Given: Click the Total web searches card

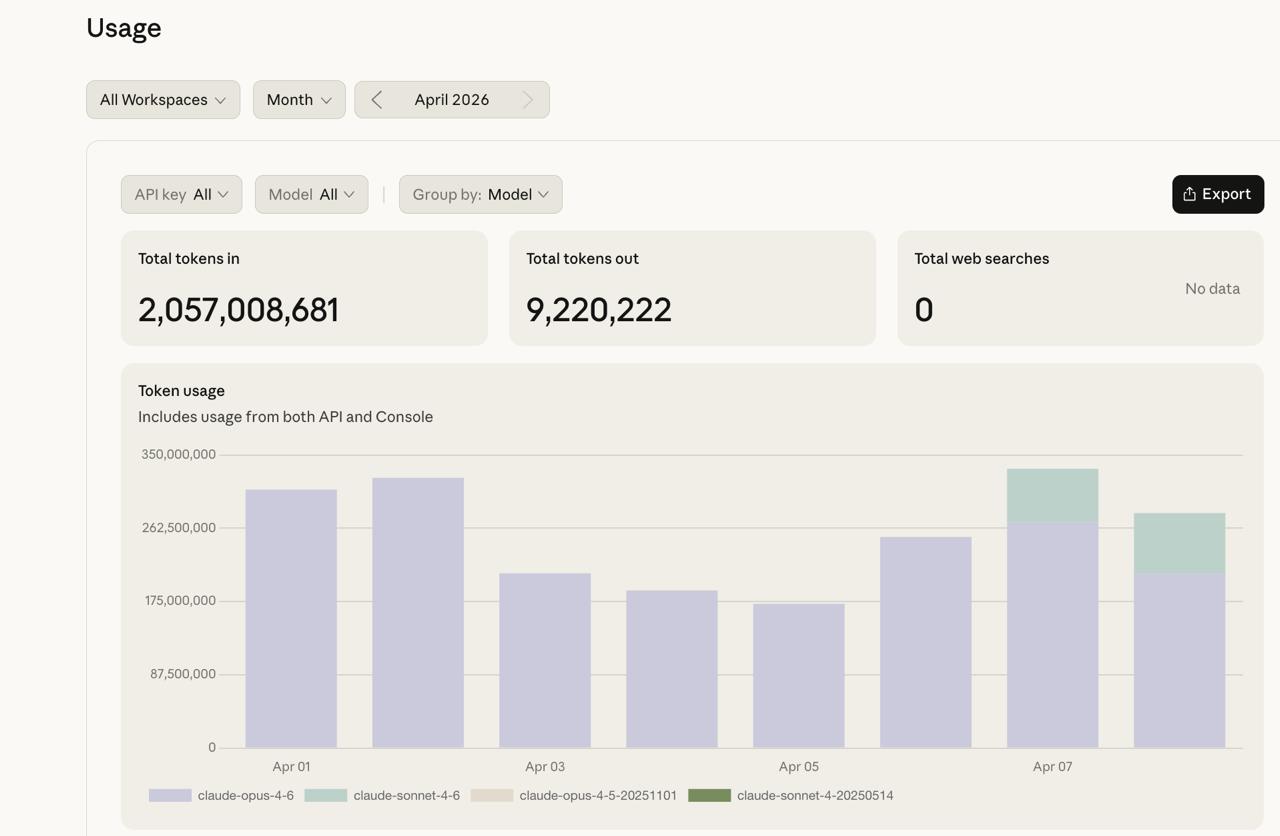Looking at the screenshot, I should (x=1080, y=288).
